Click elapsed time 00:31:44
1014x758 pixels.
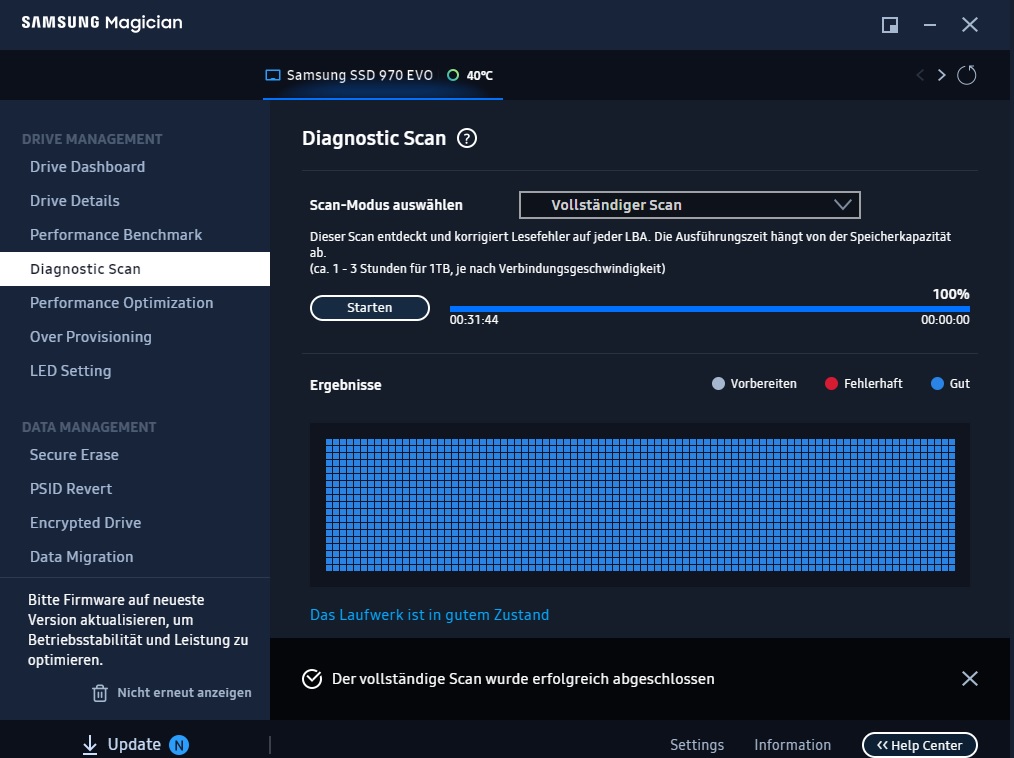pyautogui.click(x=474, y=319)
